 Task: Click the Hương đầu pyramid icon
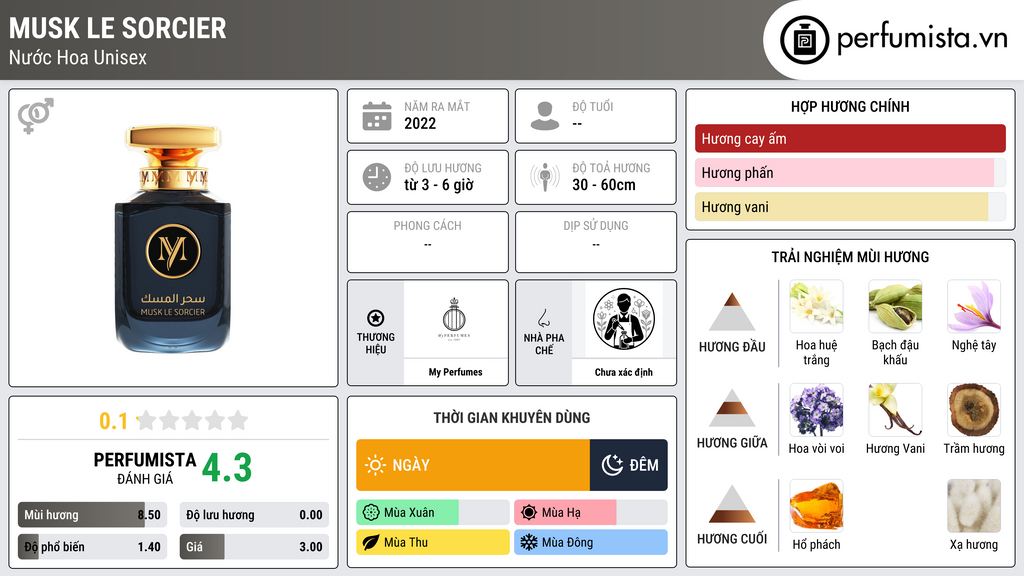pos(732,312)
